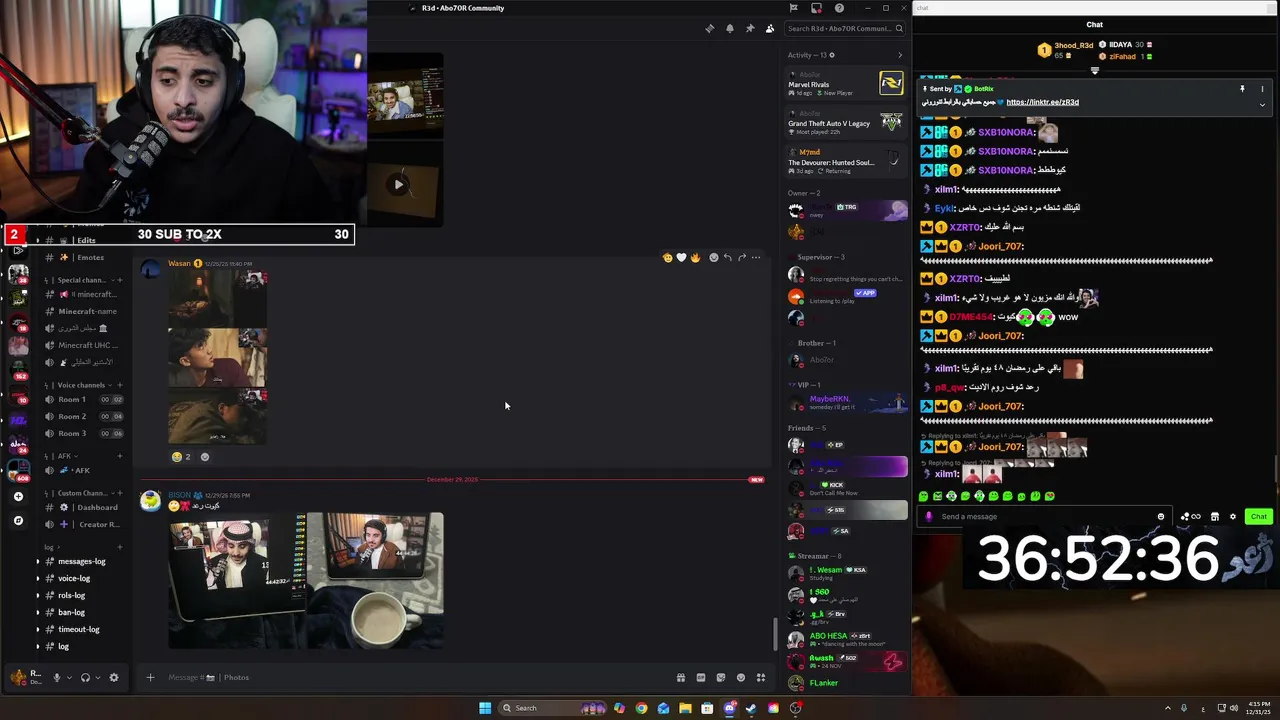This screenshot has width=1280, height=720.
Task: Collapse the AFK category
Action: [x=60, y=456]
